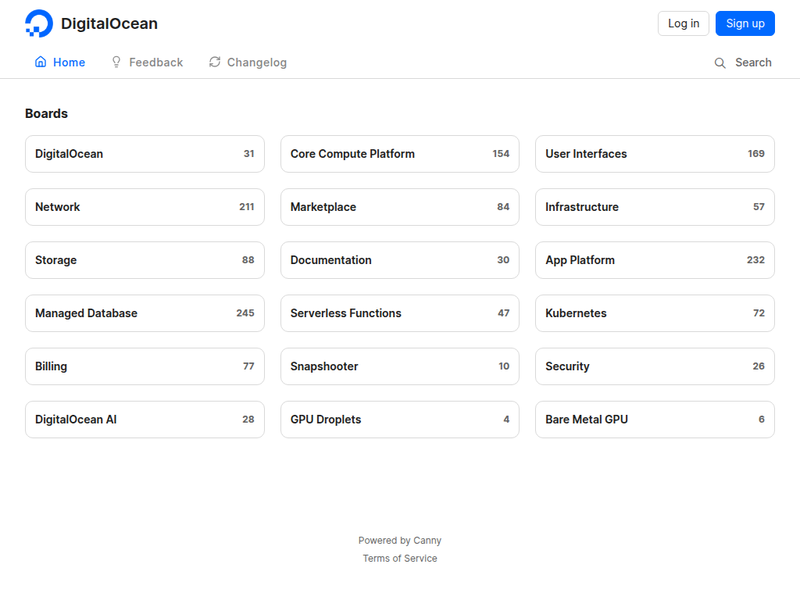
Task: Click the blue Sign up button
Action: tap(745, 23)
